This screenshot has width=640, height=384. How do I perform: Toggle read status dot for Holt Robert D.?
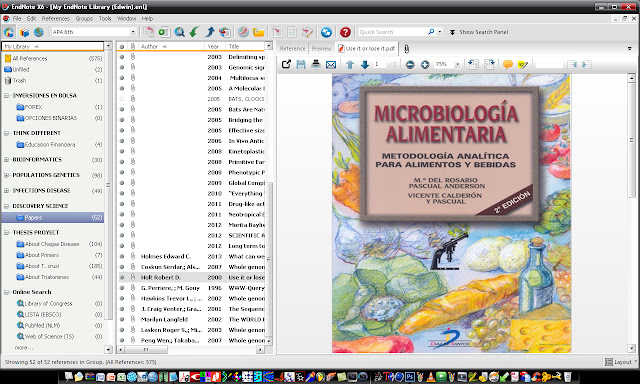click(122, 277)
